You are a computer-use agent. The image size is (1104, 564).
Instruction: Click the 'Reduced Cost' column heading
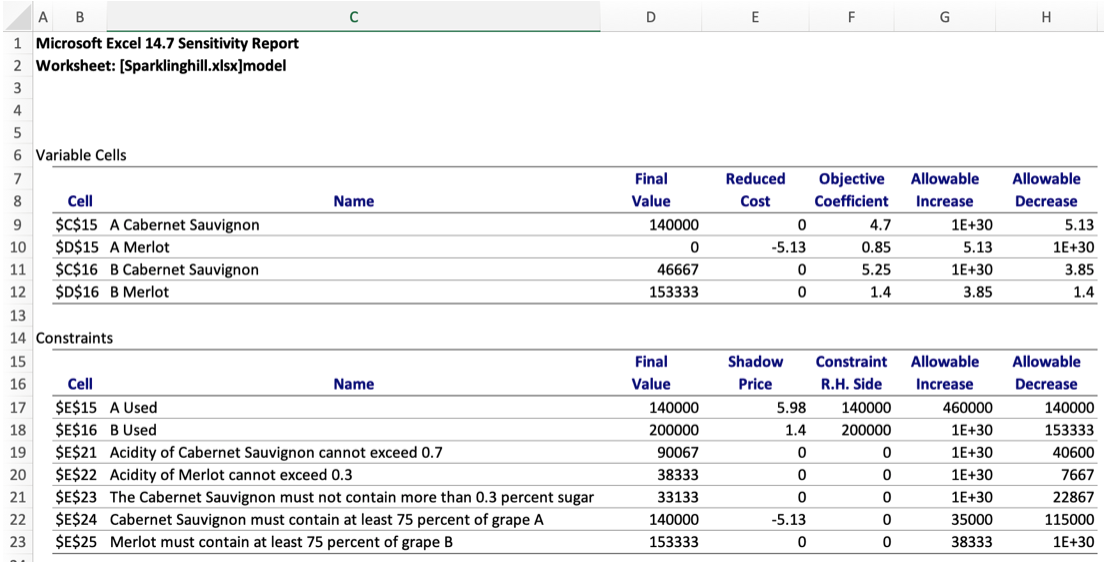pyautogui.click(x=755, y=190)
